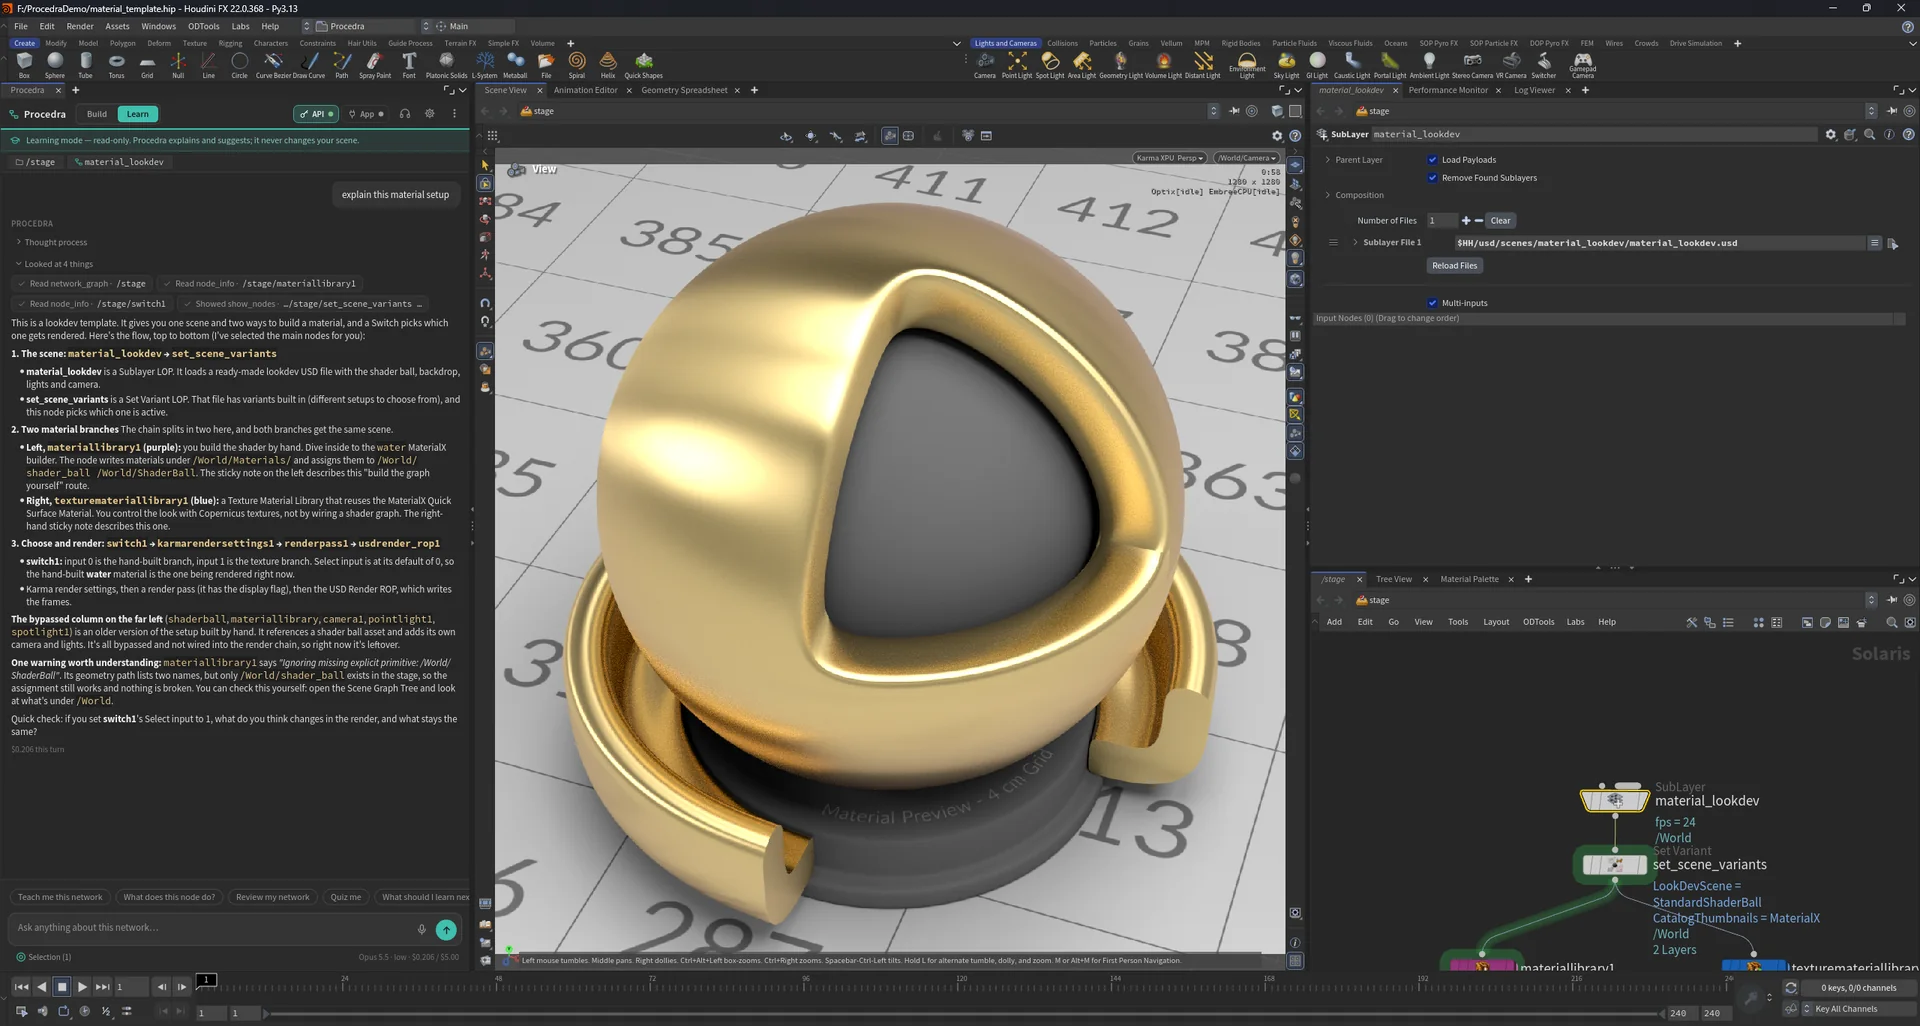Screen dimensions: 1920x1026
Task: Click the Quiz me suggestion
Action: pos(346,897)
